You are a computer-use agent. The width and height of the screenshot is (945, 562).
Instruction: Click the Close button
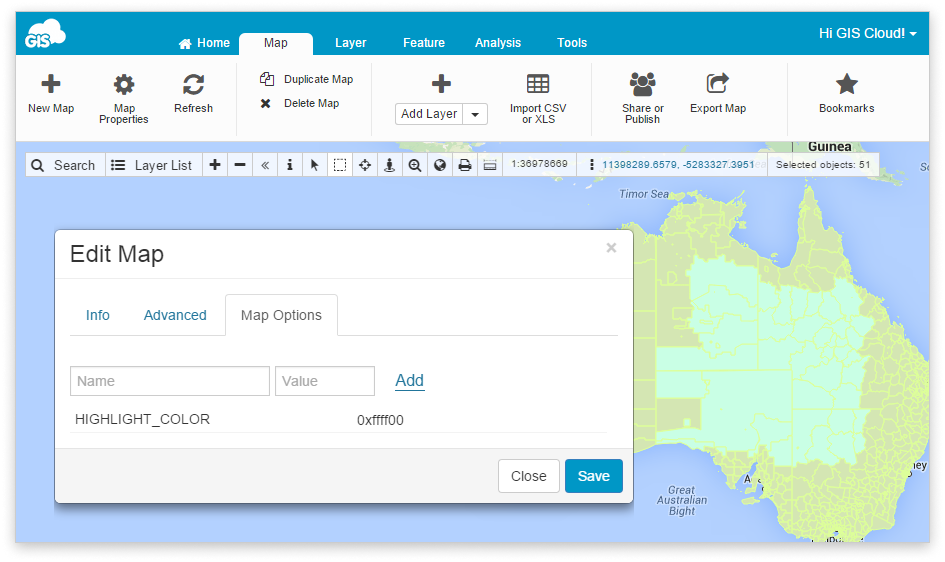click(x=529, y=476)
